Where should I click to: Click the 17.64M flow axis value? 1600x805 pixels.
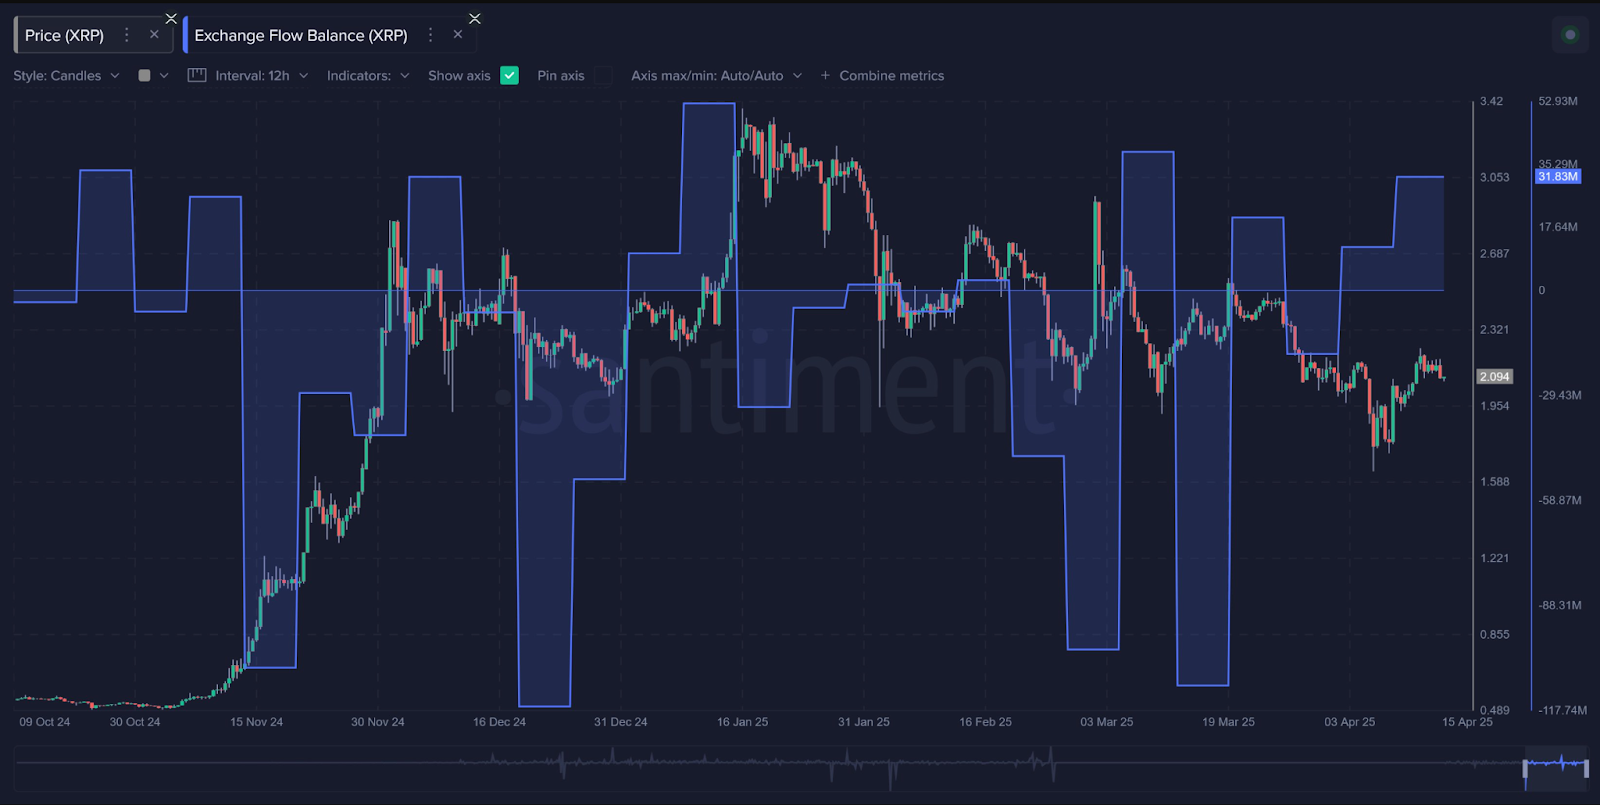[1558, 227]
